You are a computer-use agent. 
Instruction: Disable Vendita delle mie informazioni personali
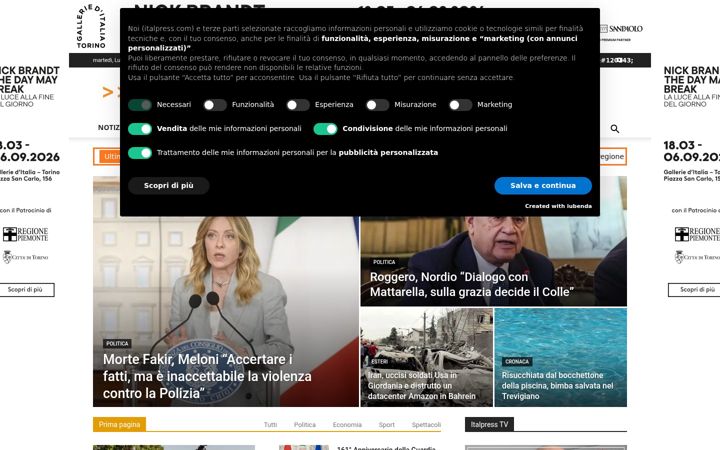coord(140,129)
